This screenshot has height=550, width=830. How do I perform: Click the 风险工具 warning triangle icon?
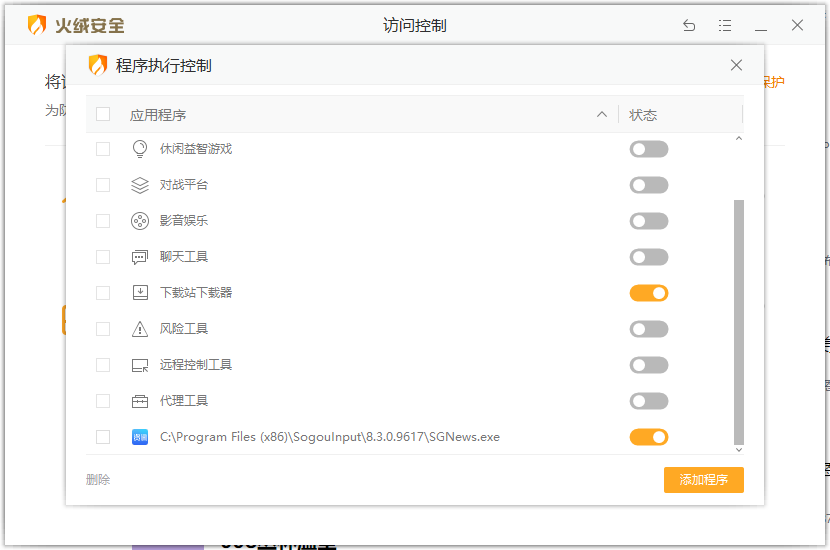[x=140, y=329]
